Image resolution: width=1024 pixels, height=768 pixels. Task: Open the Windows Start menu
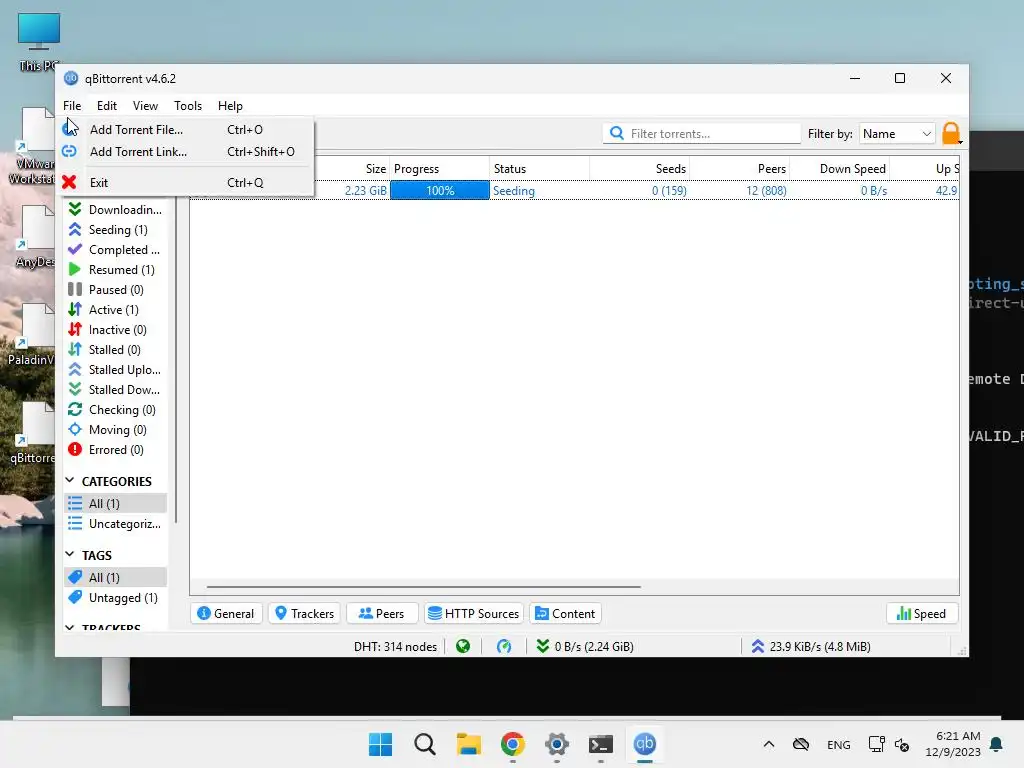[x=380, y=744]
